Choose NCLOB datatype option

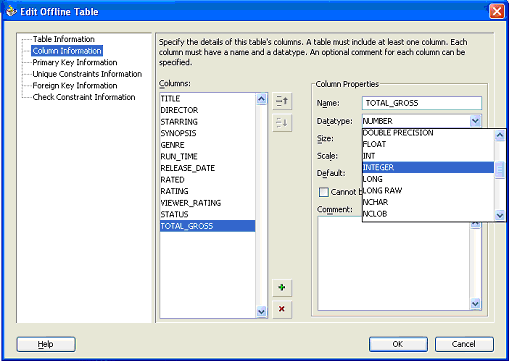coord(428,214)
